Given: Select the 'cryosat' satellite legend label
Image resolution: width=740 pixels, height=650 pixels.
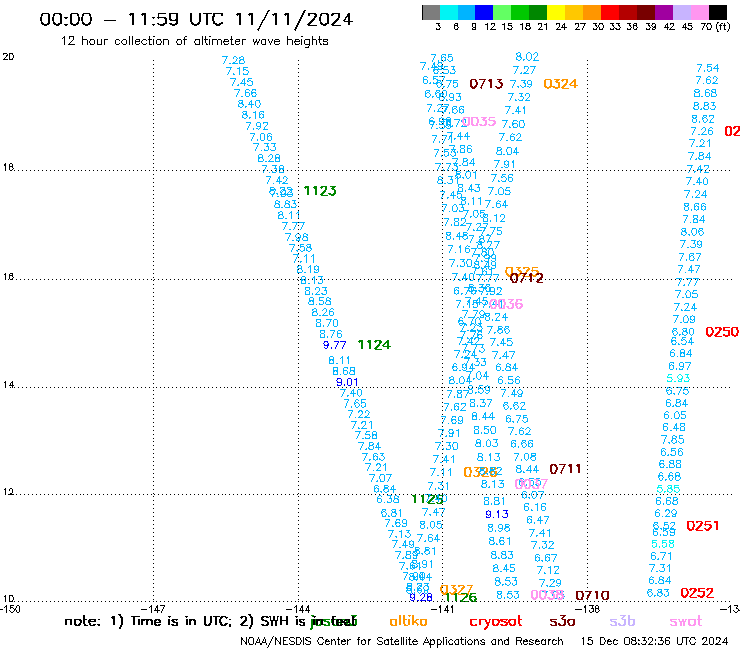Looking at the screenshot, I should 496,622.
